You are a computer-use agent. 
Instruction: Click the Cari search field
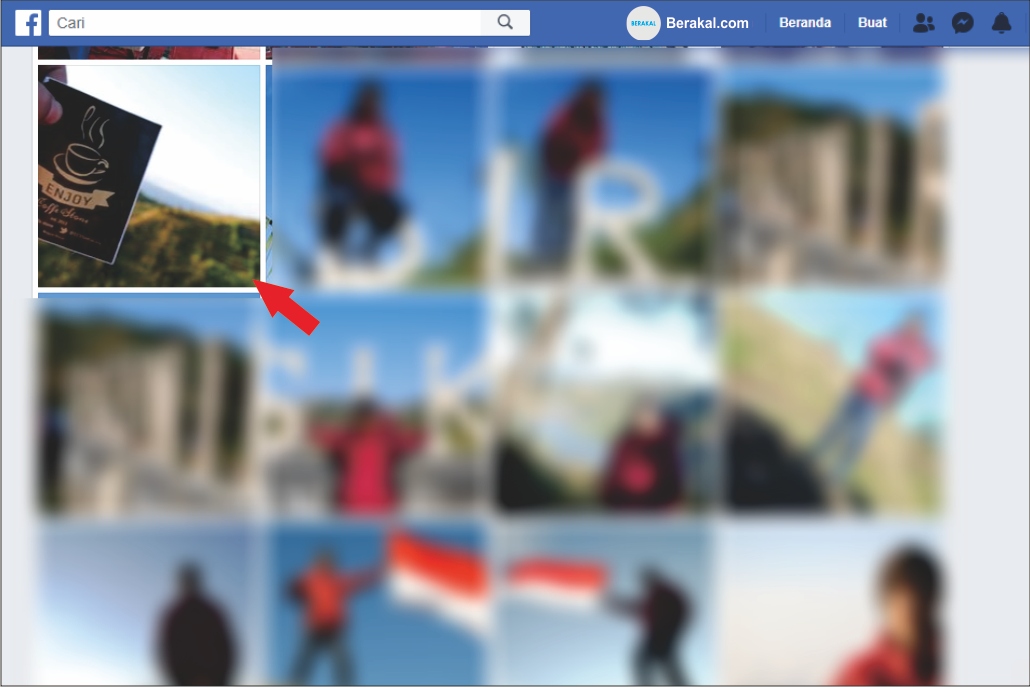(265, 22)
